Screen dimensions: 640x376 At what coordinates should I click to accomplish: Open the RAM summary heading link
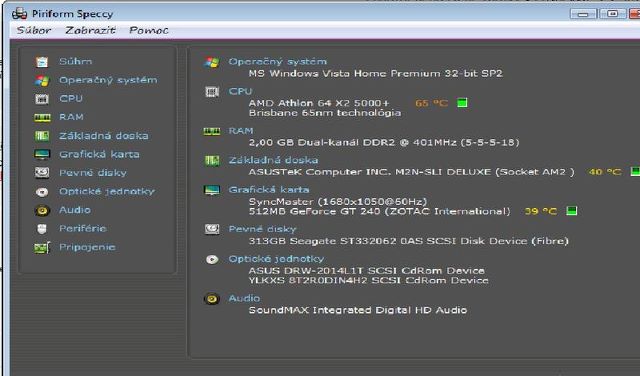tap(241, 131)
